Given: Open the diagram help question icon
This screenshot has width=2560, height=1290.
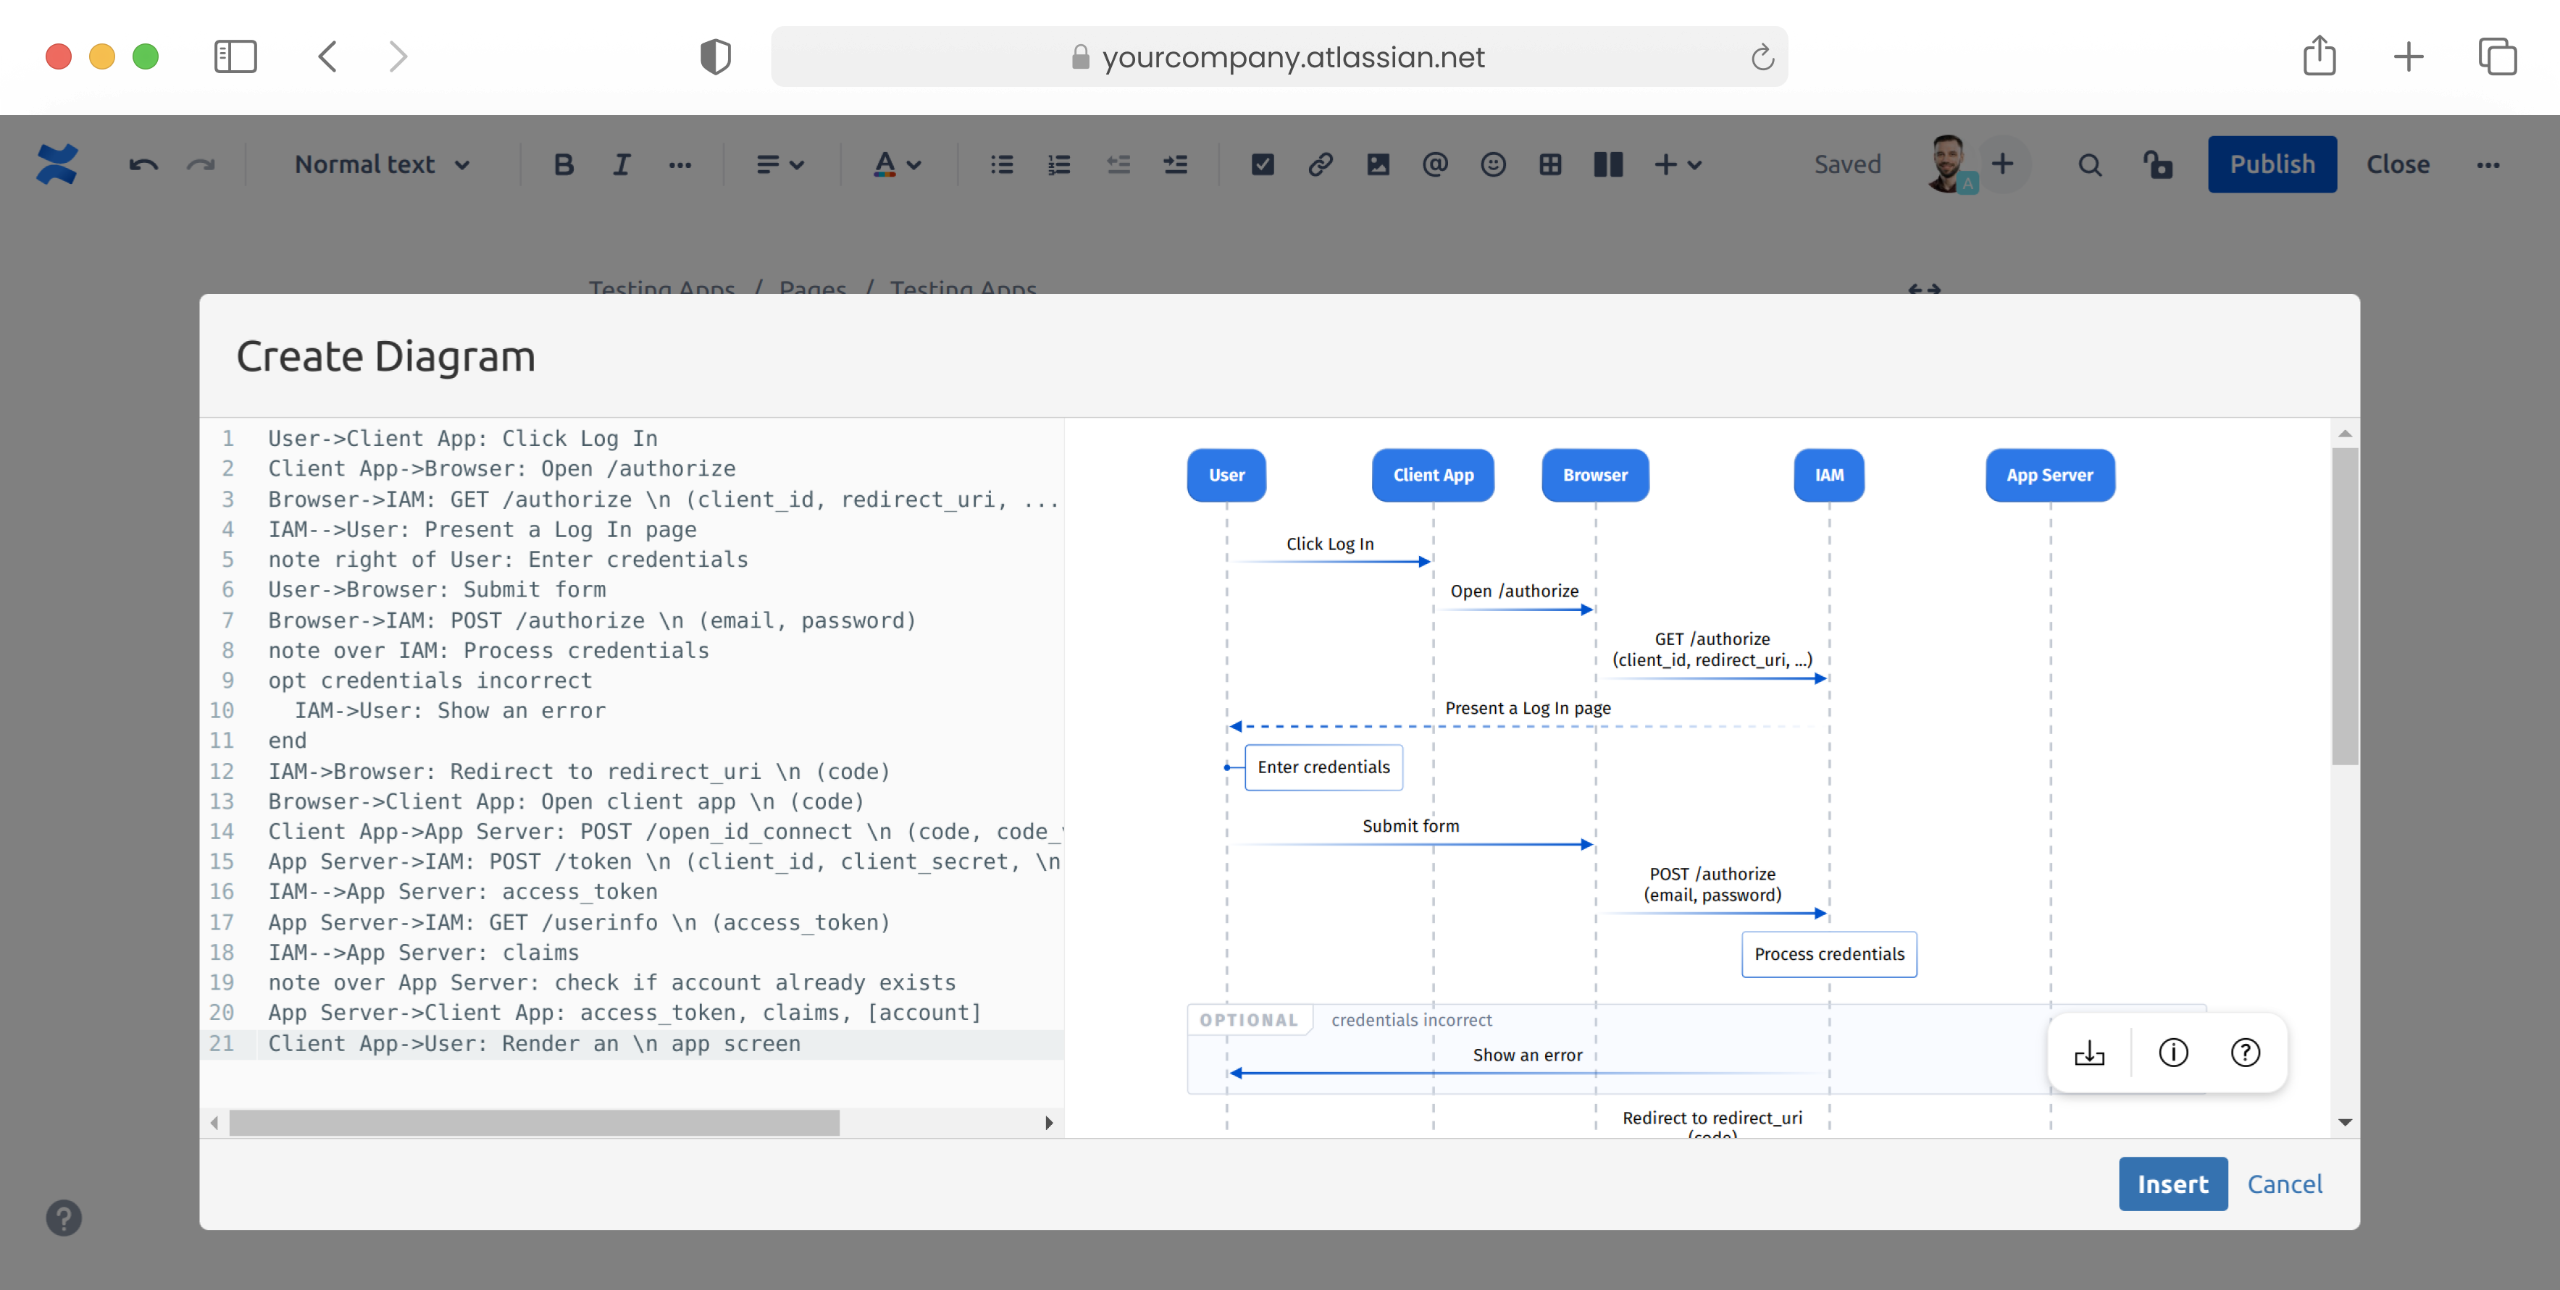Looking at the screenshot, I should point(2245,1053).
